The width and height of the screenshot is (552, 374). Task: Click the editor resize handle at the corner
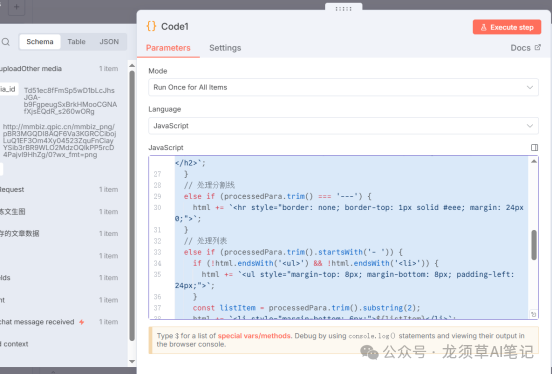(534, 314)
